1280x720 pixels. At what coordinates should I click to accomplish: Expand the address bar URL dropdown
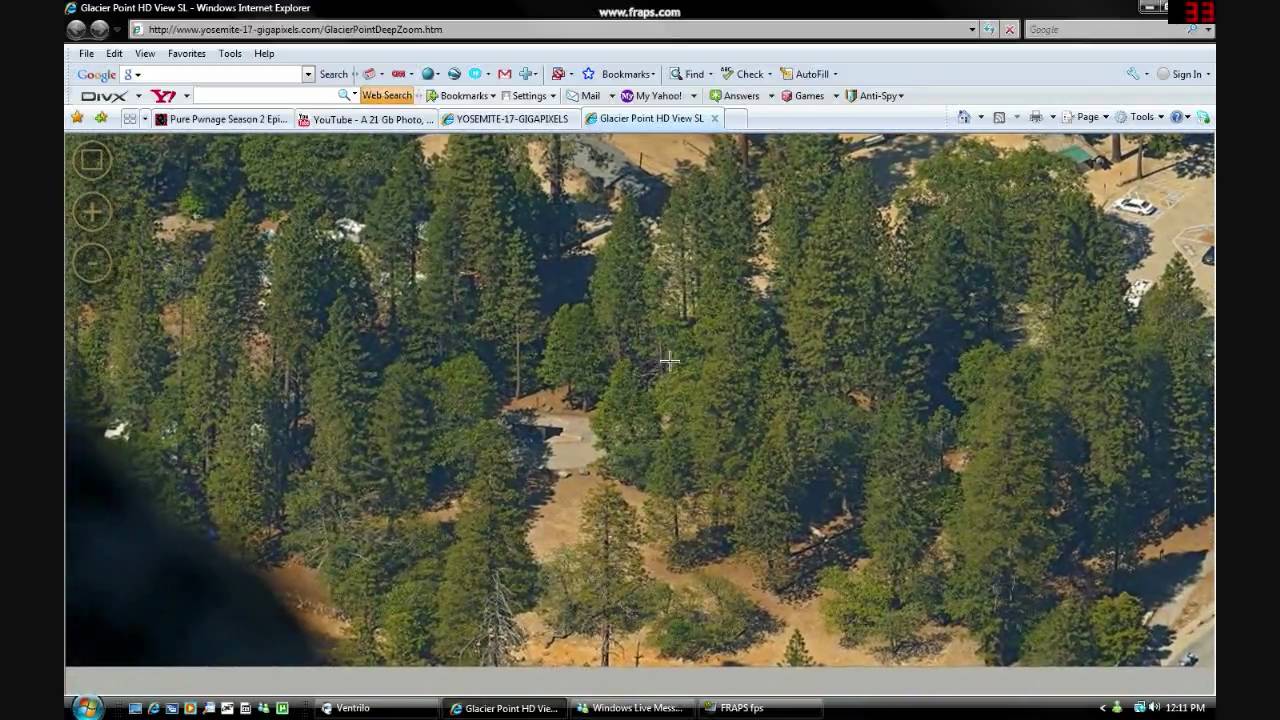972,29
